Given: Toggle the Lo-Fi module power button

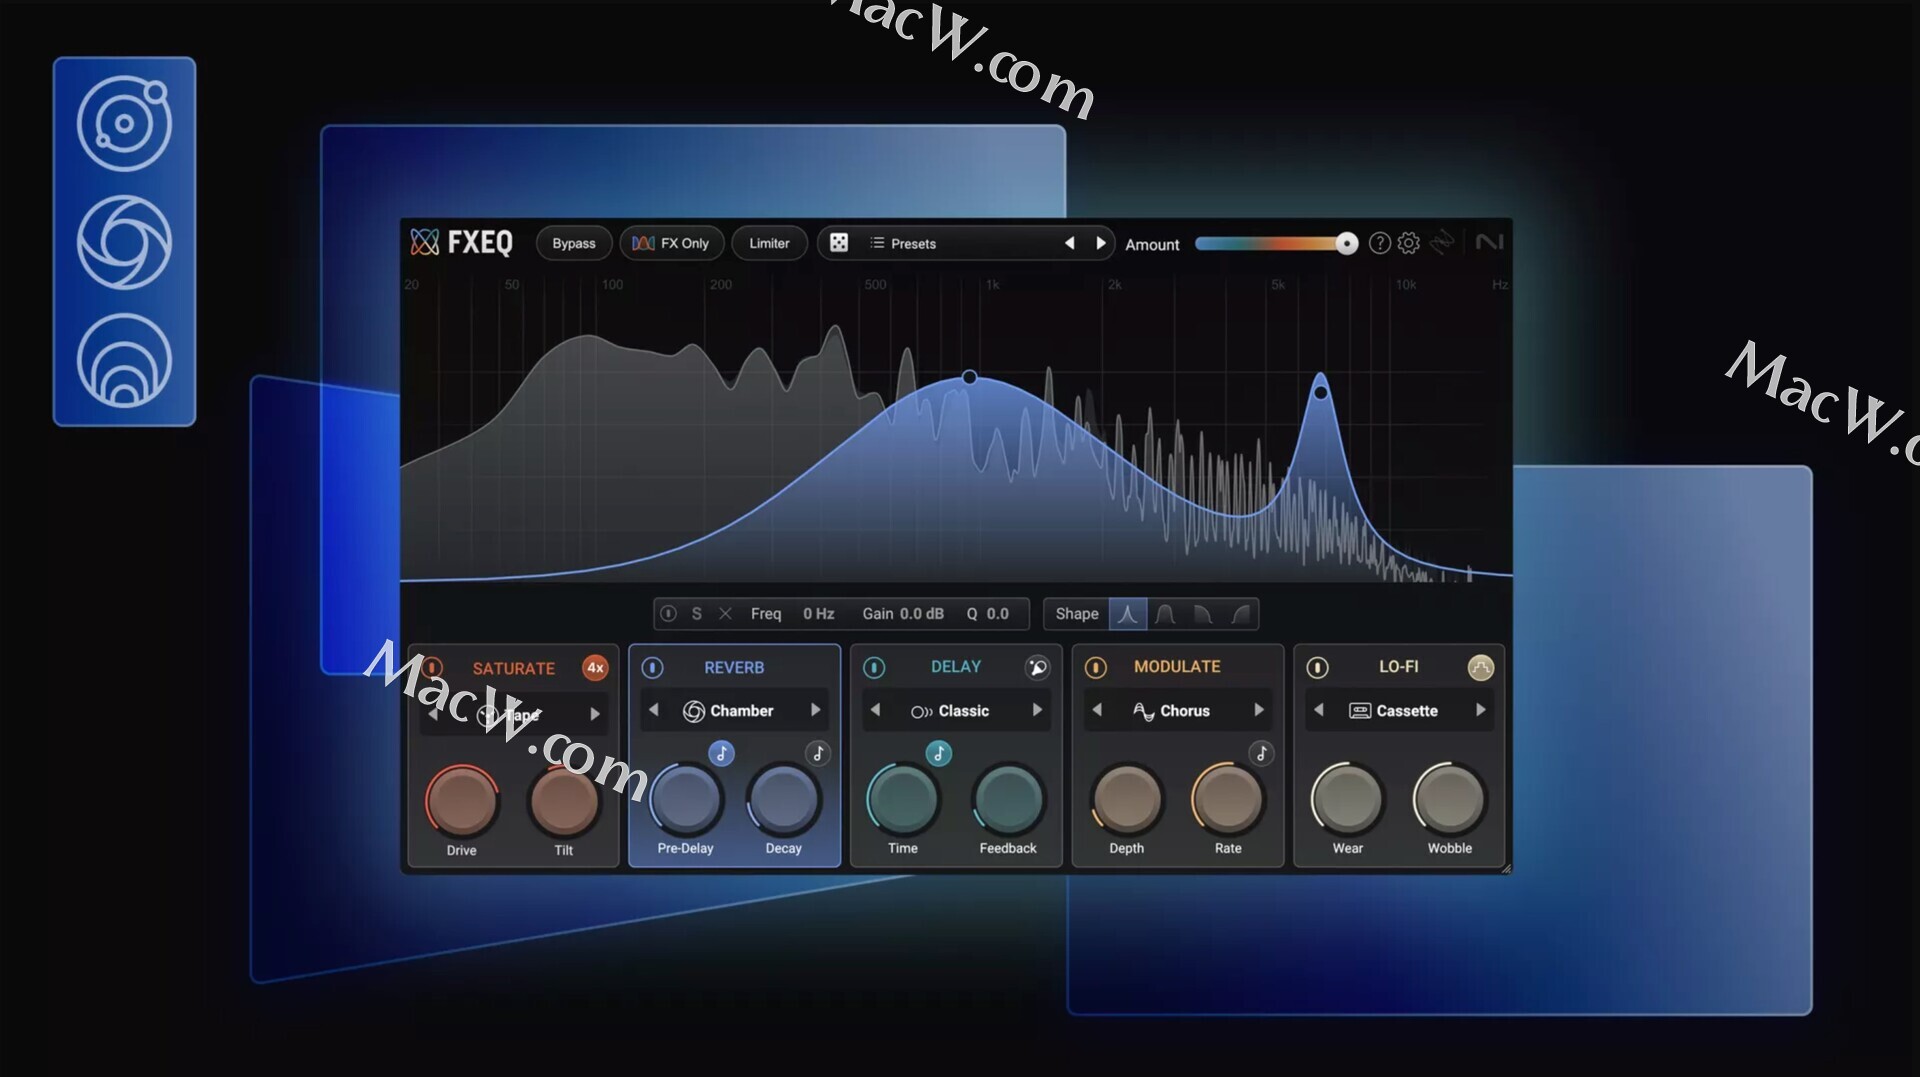Looking at the screenshot, I should click(1318, 667).
